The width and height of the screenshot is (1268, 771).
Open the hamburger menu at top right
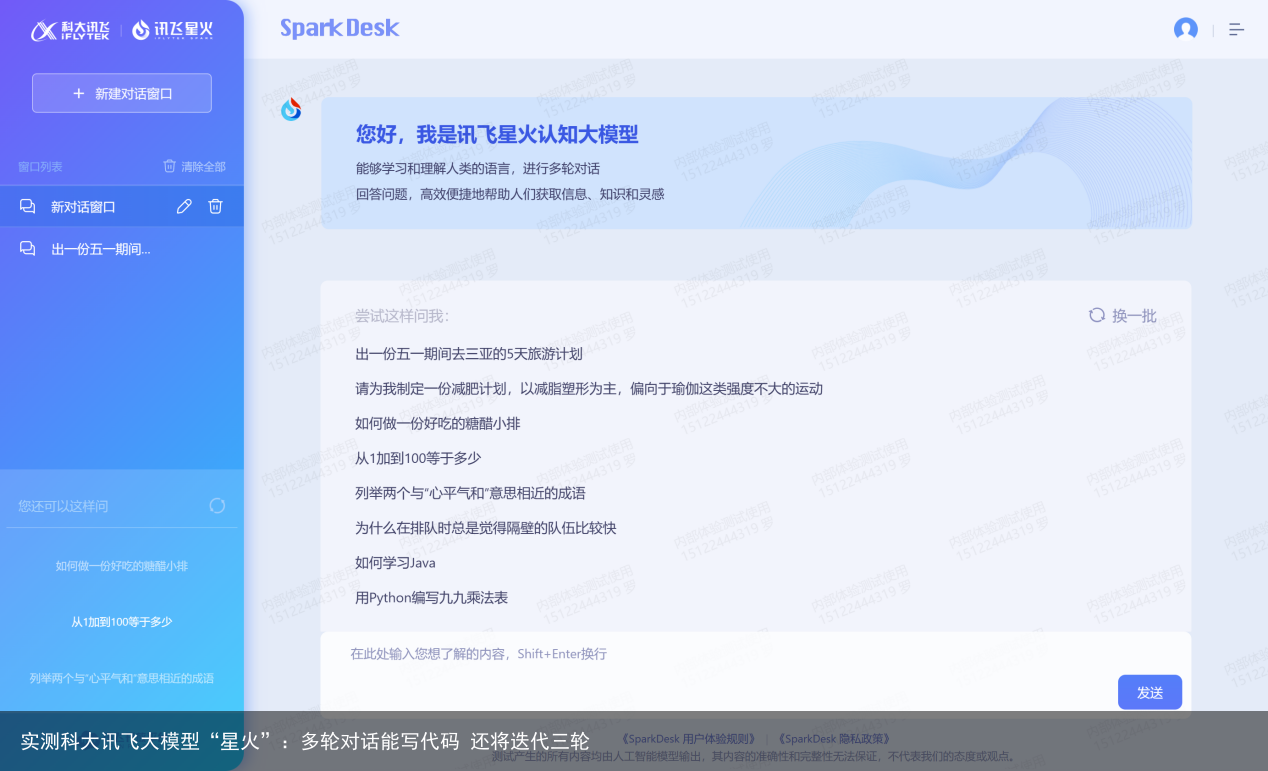(1237, 30)
